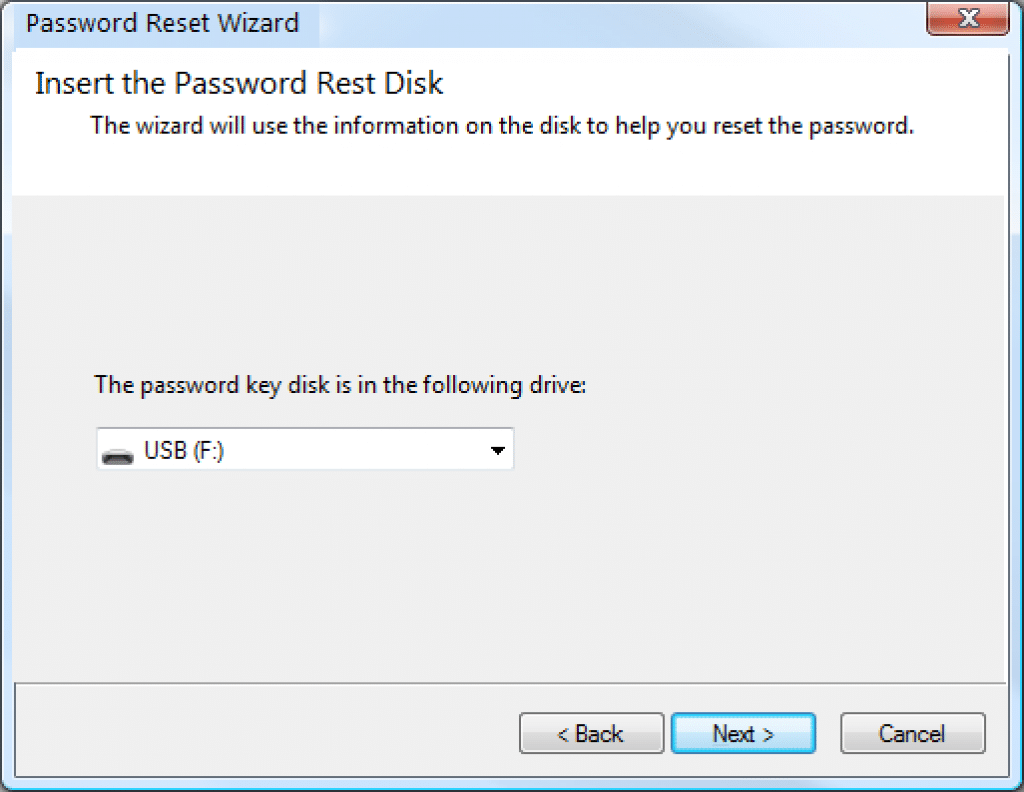Click the USB drive icon in the combo box

(x=119, y=453)
